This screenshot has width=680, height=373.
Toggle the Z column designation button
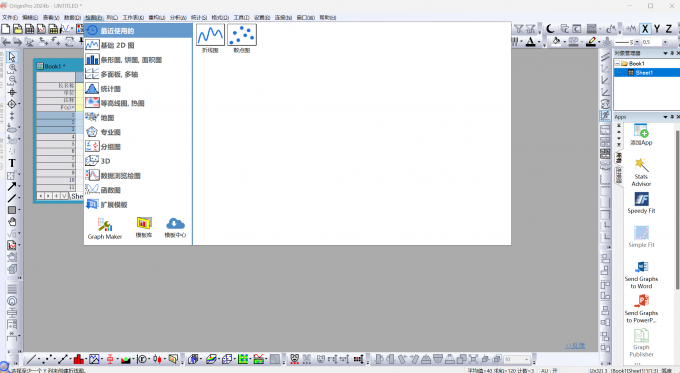pyautogui.click(x=669, y=29)
